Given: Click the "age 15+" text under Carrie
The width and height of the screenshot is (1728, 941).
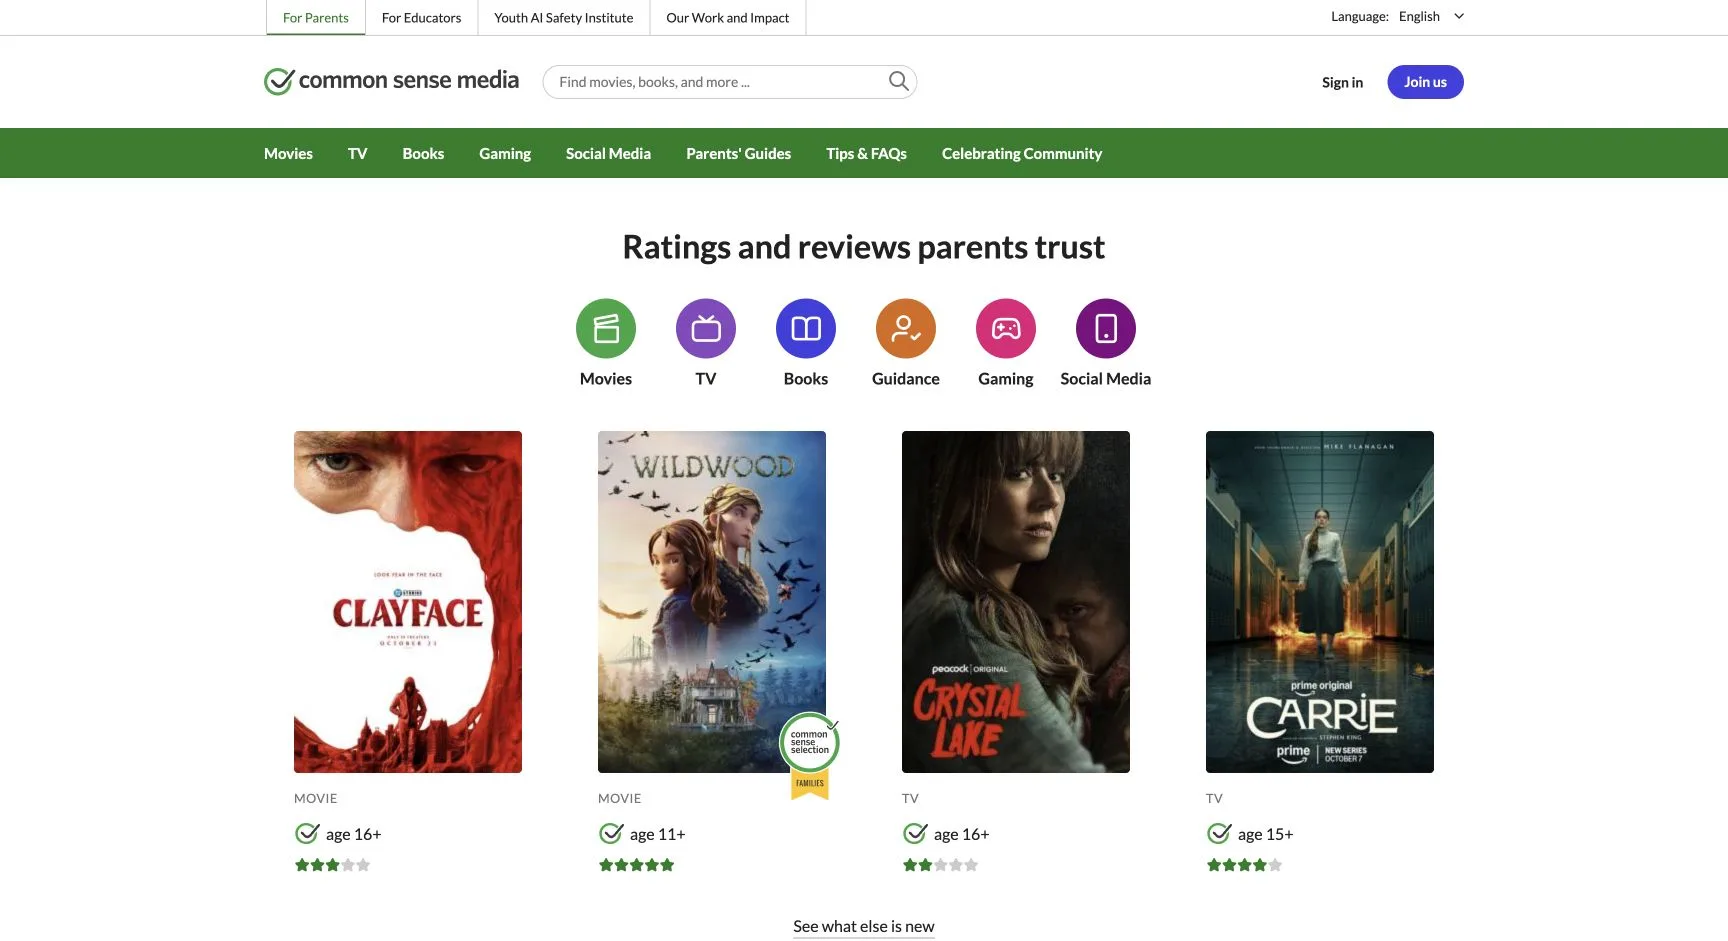Looking at the screenshot, I should click(1265, 834).
